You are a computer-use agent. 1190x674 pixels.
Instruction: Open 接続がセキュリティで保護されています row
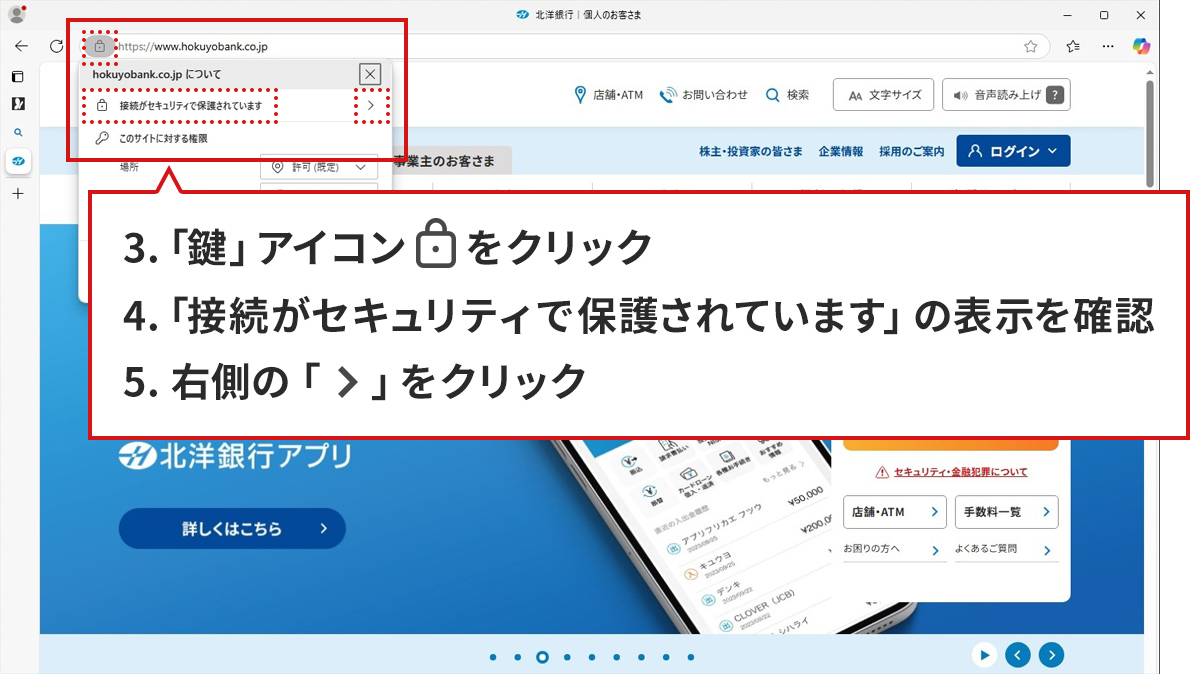pyautogui.click(x=236, y=106)
